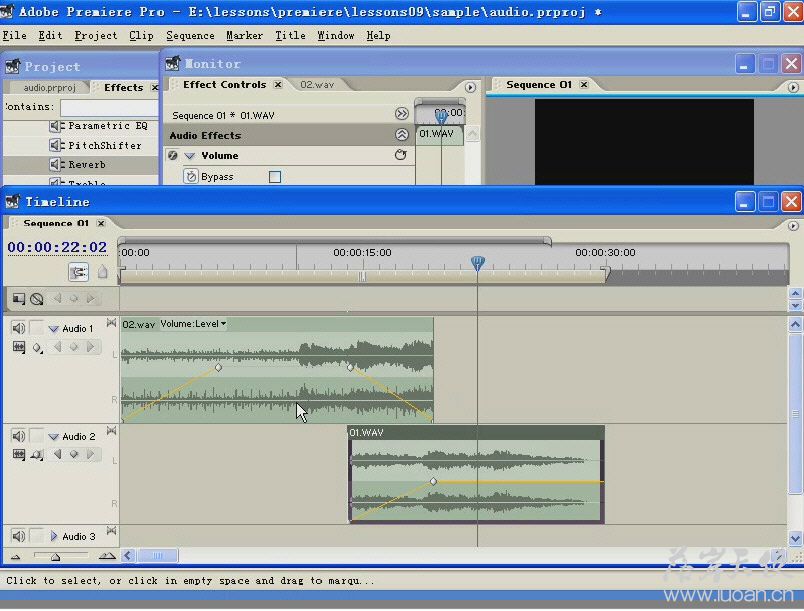Go to previous keyframe on Audio 1

(x=57, y=347)
